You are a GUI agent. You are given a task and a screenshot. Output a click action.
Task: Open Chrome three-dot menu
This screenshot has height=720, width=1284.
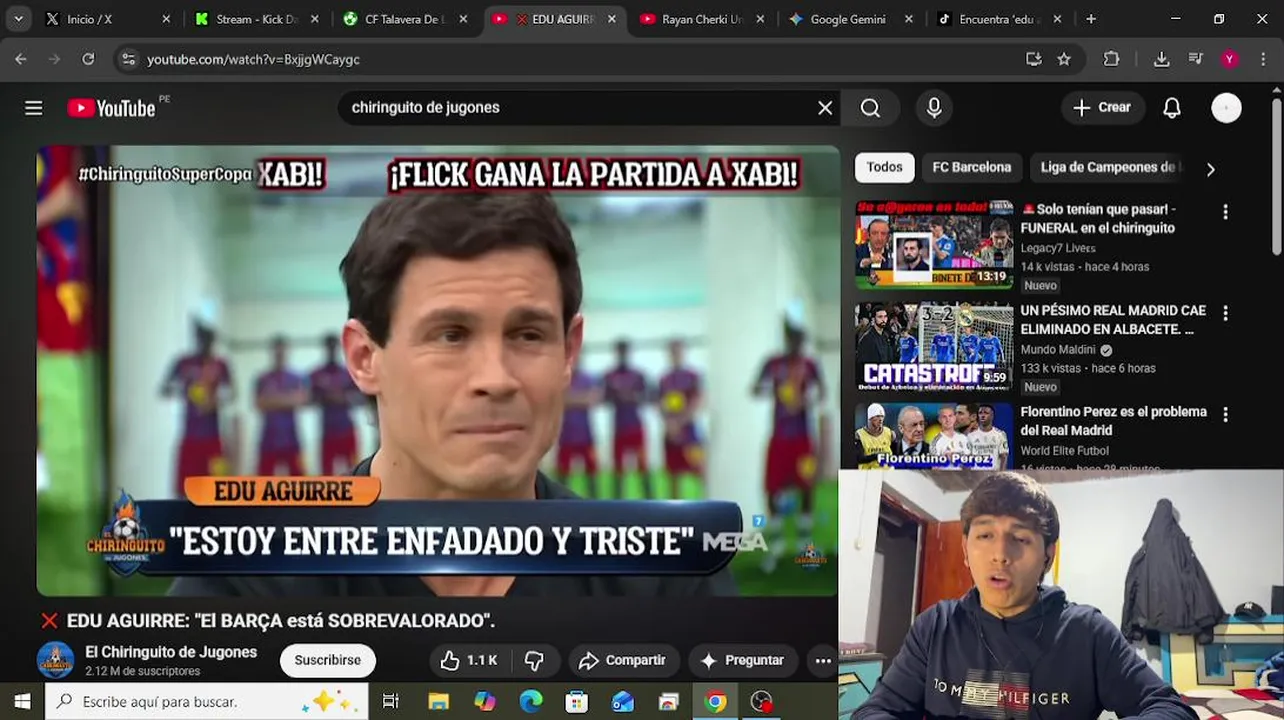(x=1262, y=59)
